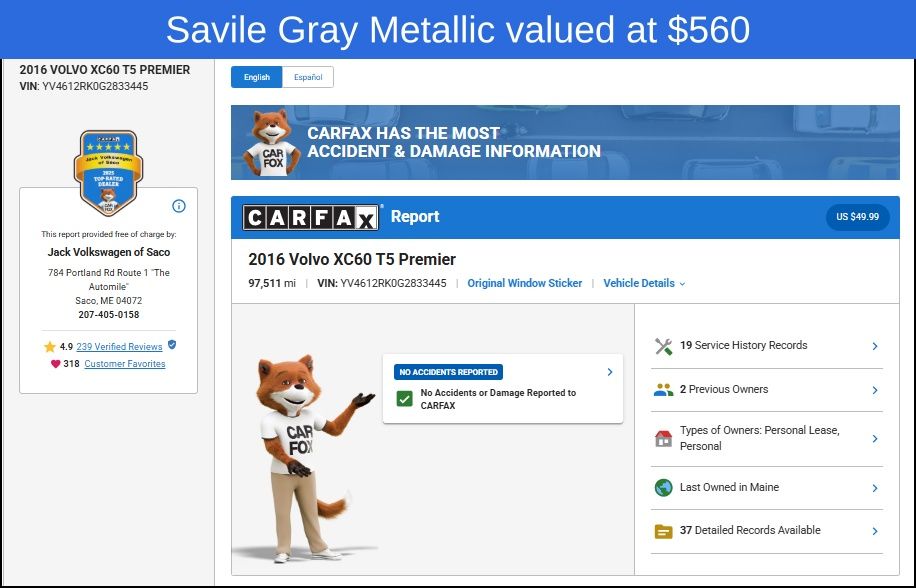Click the house Types of Owners icon
Image resolution: width=916 pixels, height=588 pixels.
pos(664,439)
